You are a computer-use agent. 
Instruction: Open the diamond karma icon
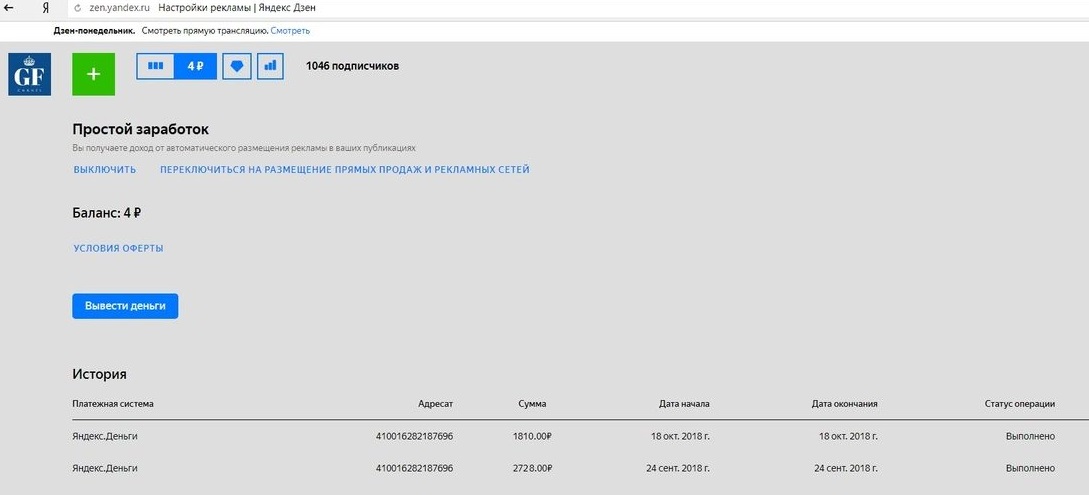click(237, 66)
